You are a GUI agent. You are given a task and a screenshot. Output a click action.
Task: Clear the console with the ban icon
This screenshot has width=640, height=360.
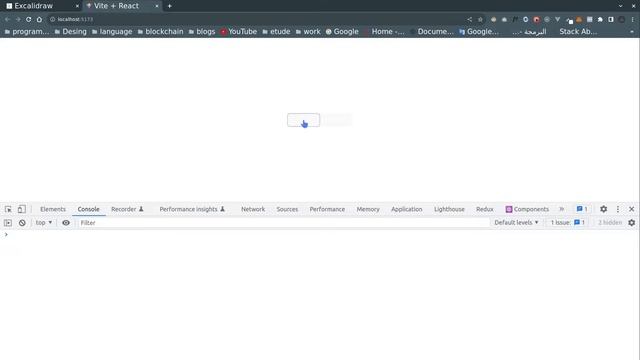(22, 223)
